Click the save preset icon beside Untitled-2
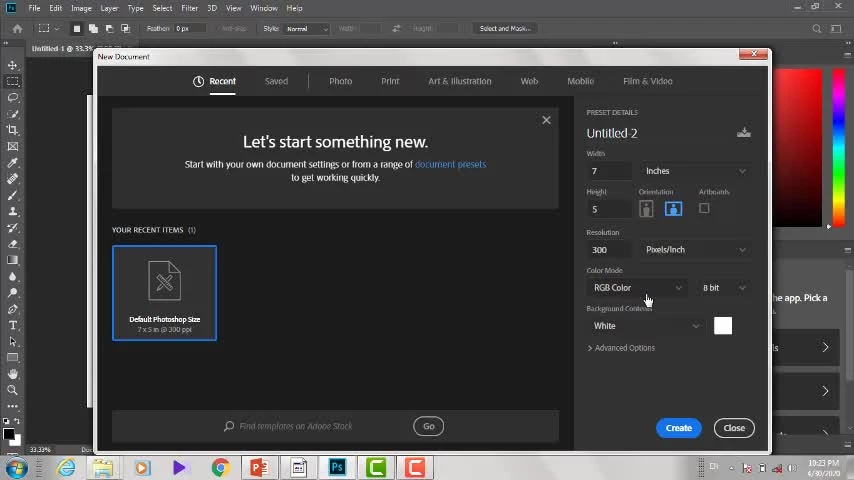Image resolution: width=854 pixels, height=480 pixels. pyautogui.click(x=743, y=133)
